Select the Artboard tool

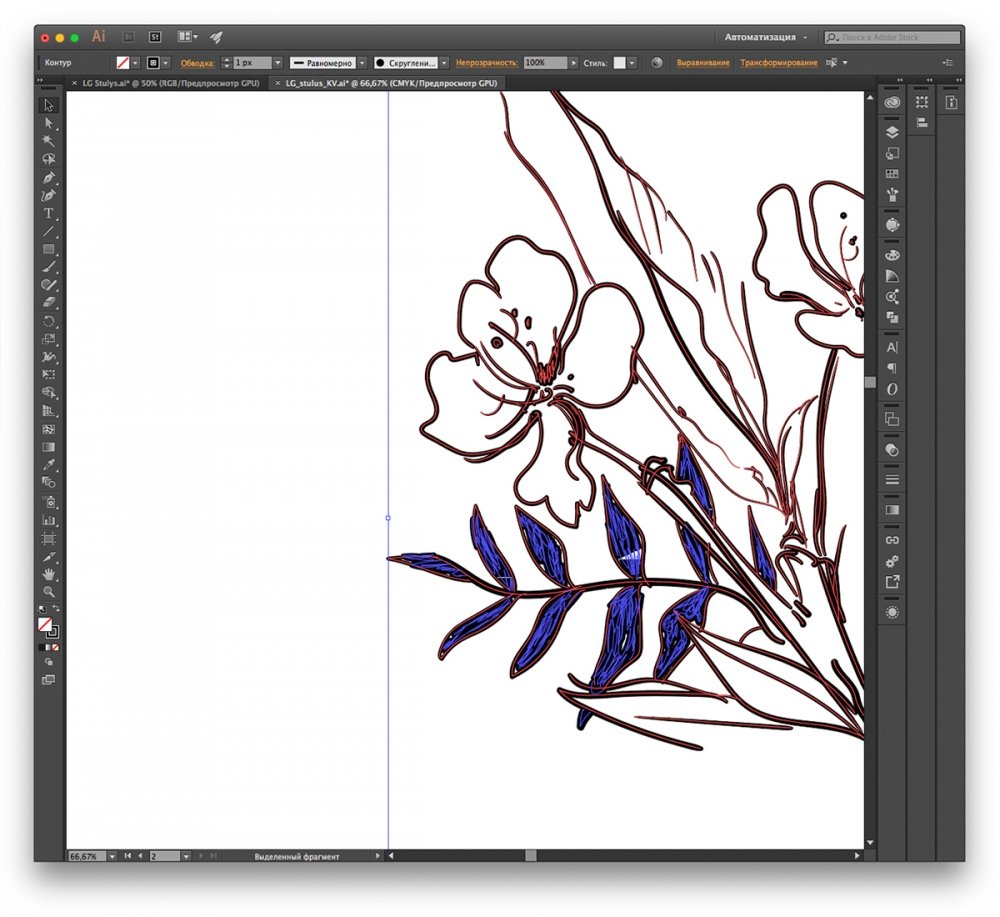(48, 539)
